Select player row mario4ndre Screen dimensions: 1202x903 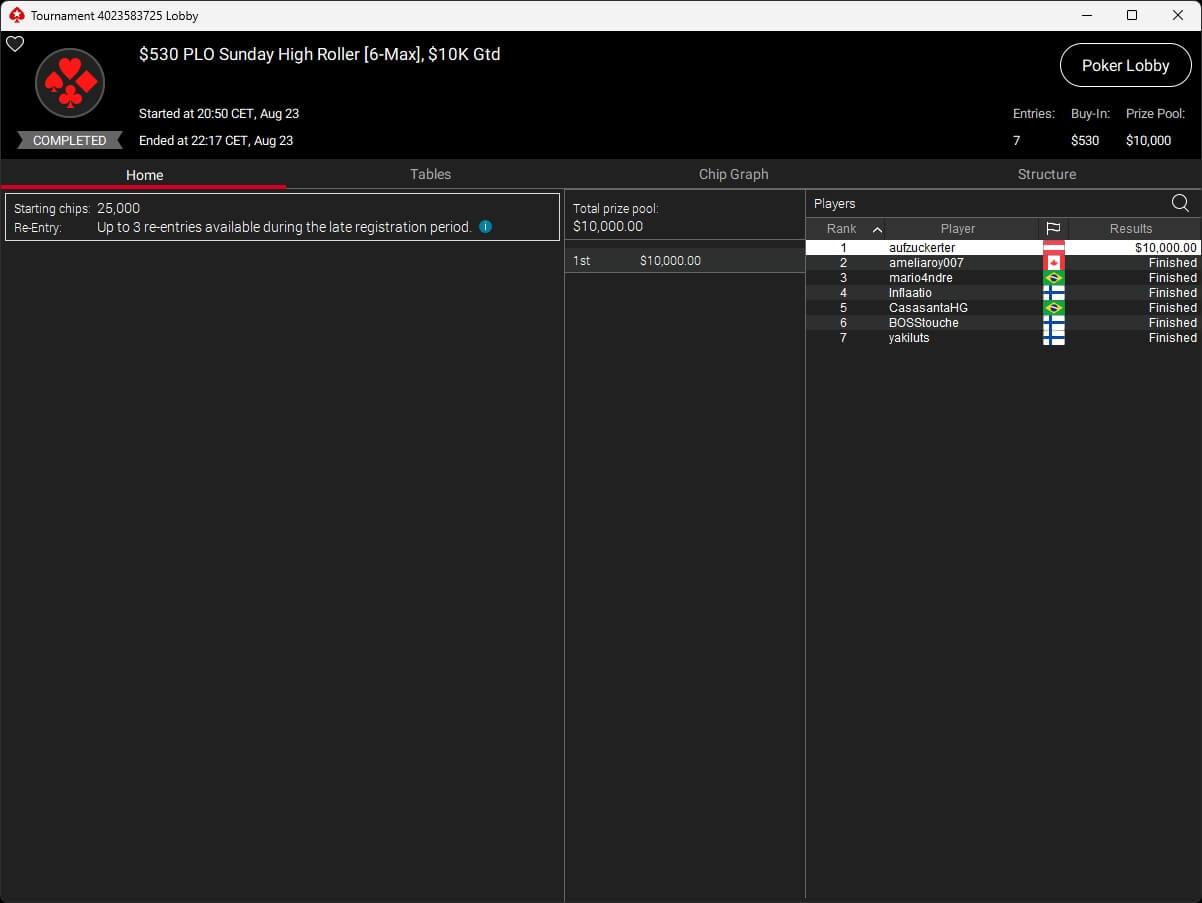pyautogui.click(x=1003, y=277)
